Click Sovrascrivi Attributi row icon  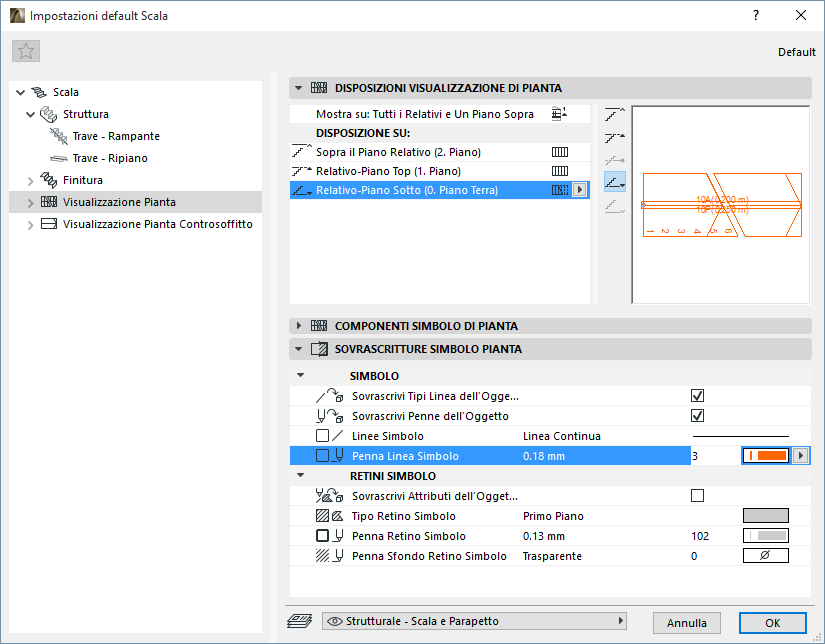(x=329, y=496)
